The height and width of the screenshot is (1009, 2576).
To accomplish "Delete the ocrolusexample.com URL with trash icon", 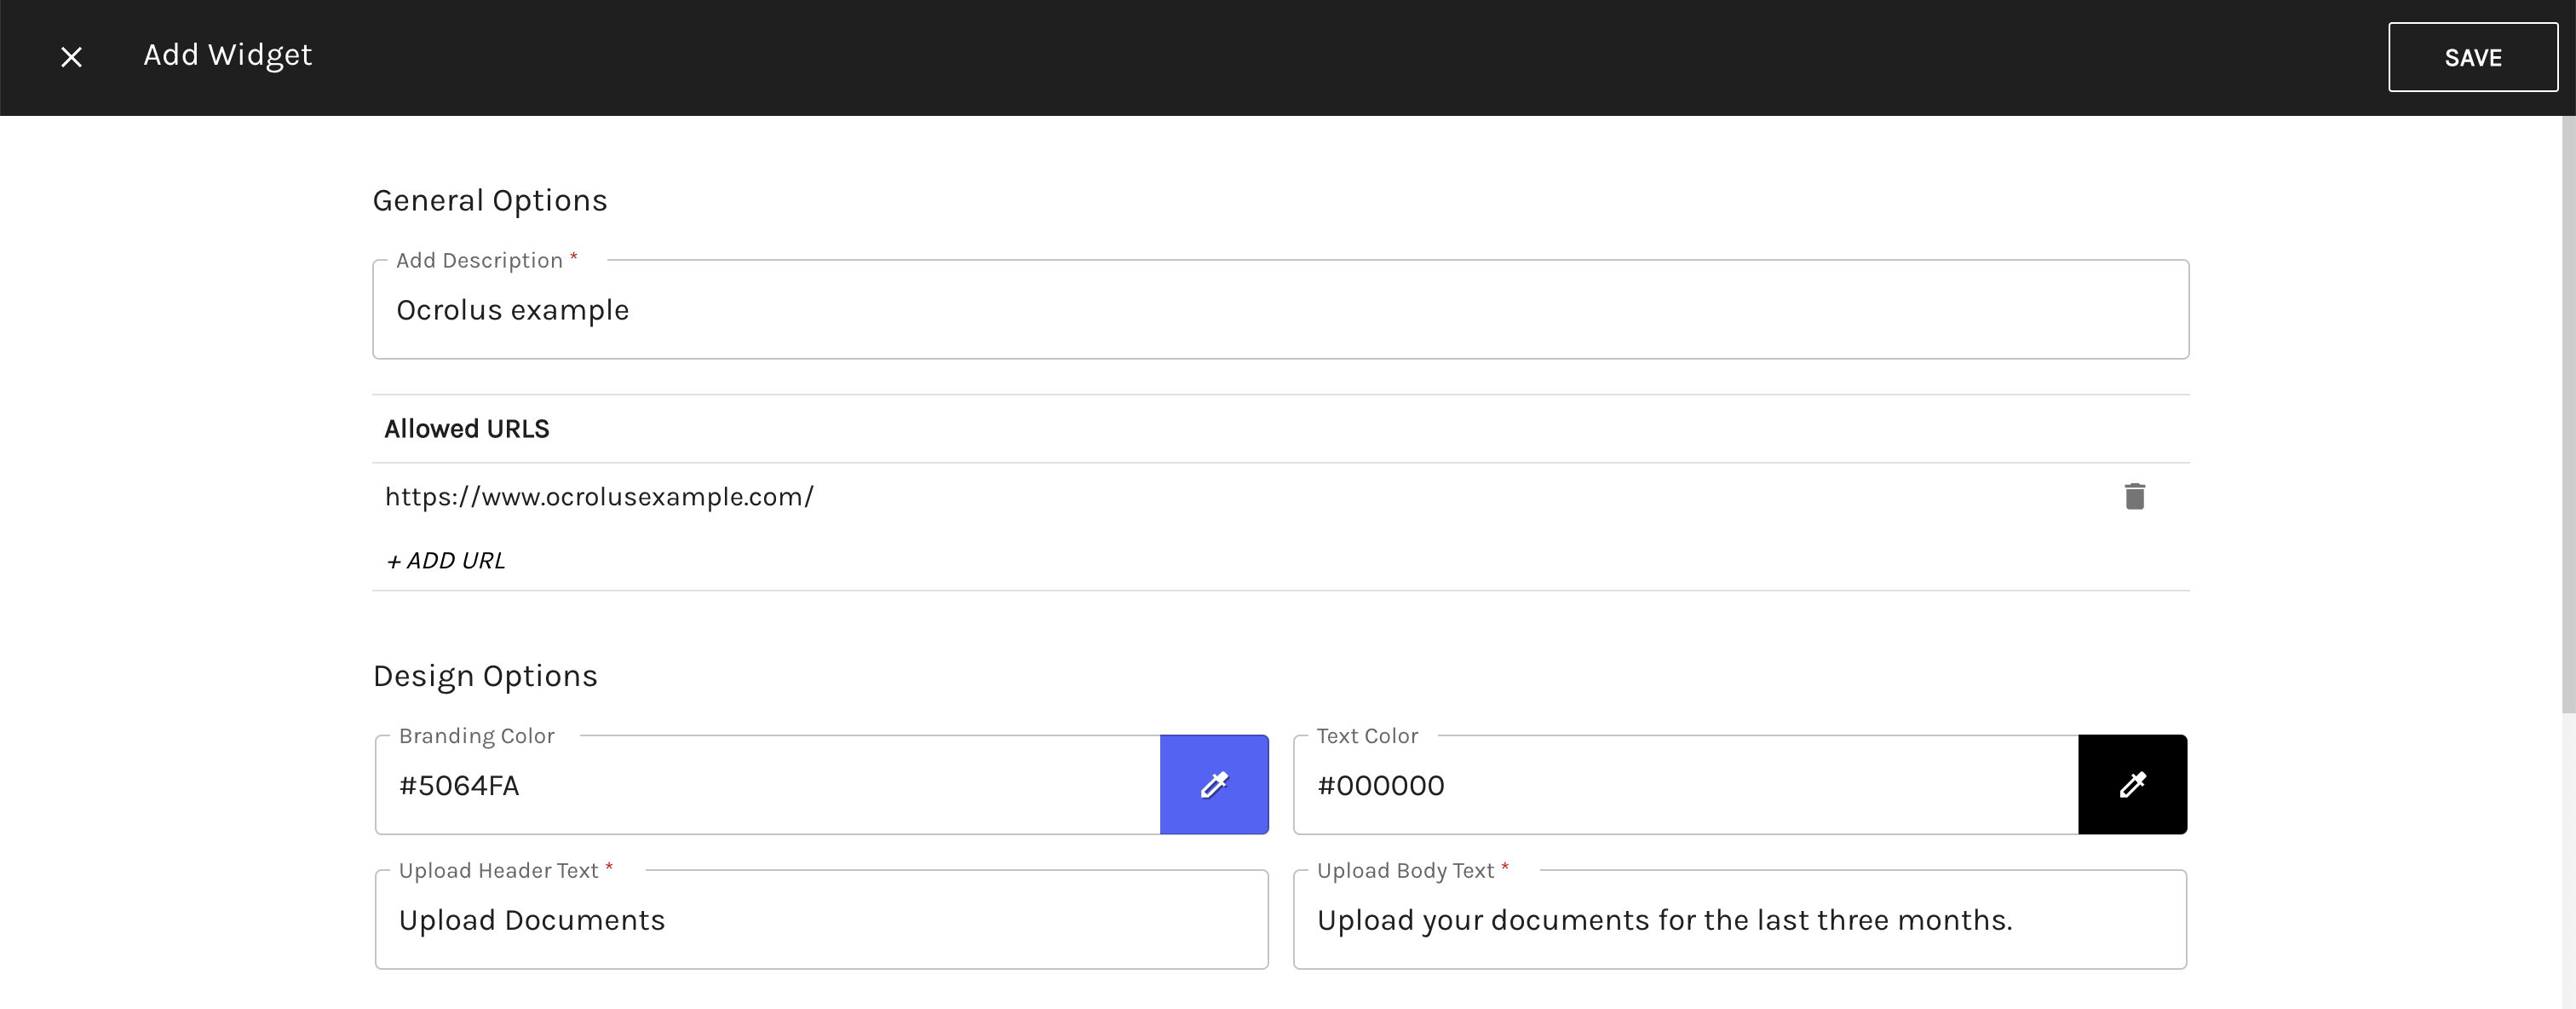I will tap(2134, 496).
